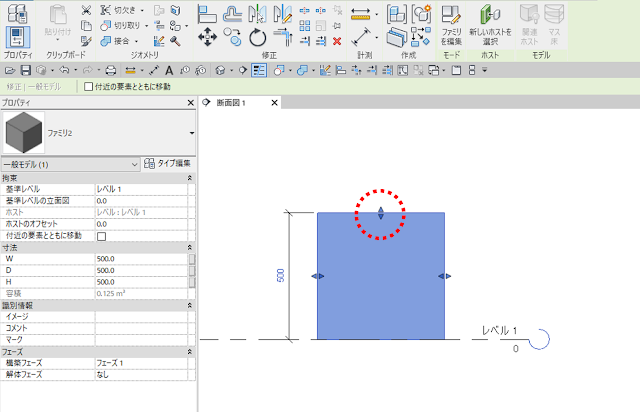The height and width of the screenshot is (412, 640).
Task: Toggle the Properties palette button
Action: click(18, 37)
